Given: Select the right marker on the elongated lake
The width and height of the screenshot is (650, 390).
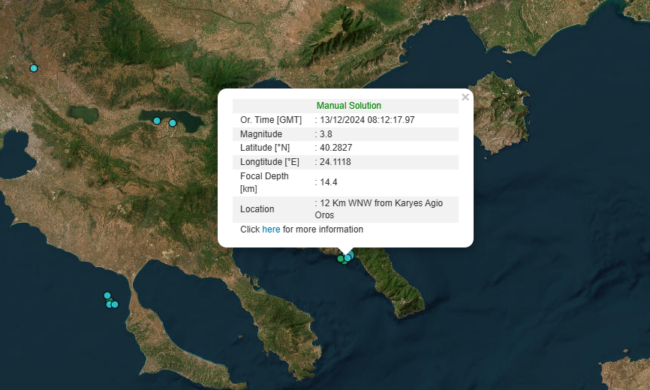Looking at the screenshot, I should point(172,123).
